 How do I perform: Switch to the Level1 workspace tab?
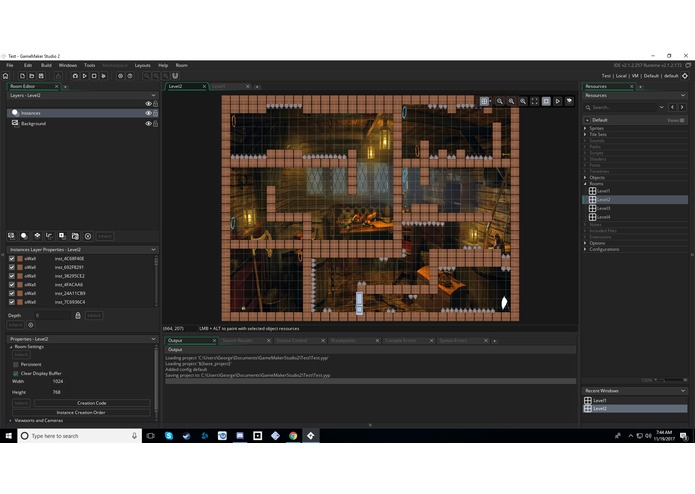point(230,86)
